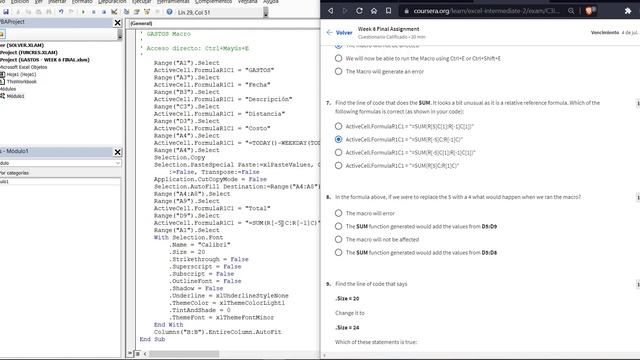Click the padlock site info icon
Screen dimensions: 640x360
point(407,11)
